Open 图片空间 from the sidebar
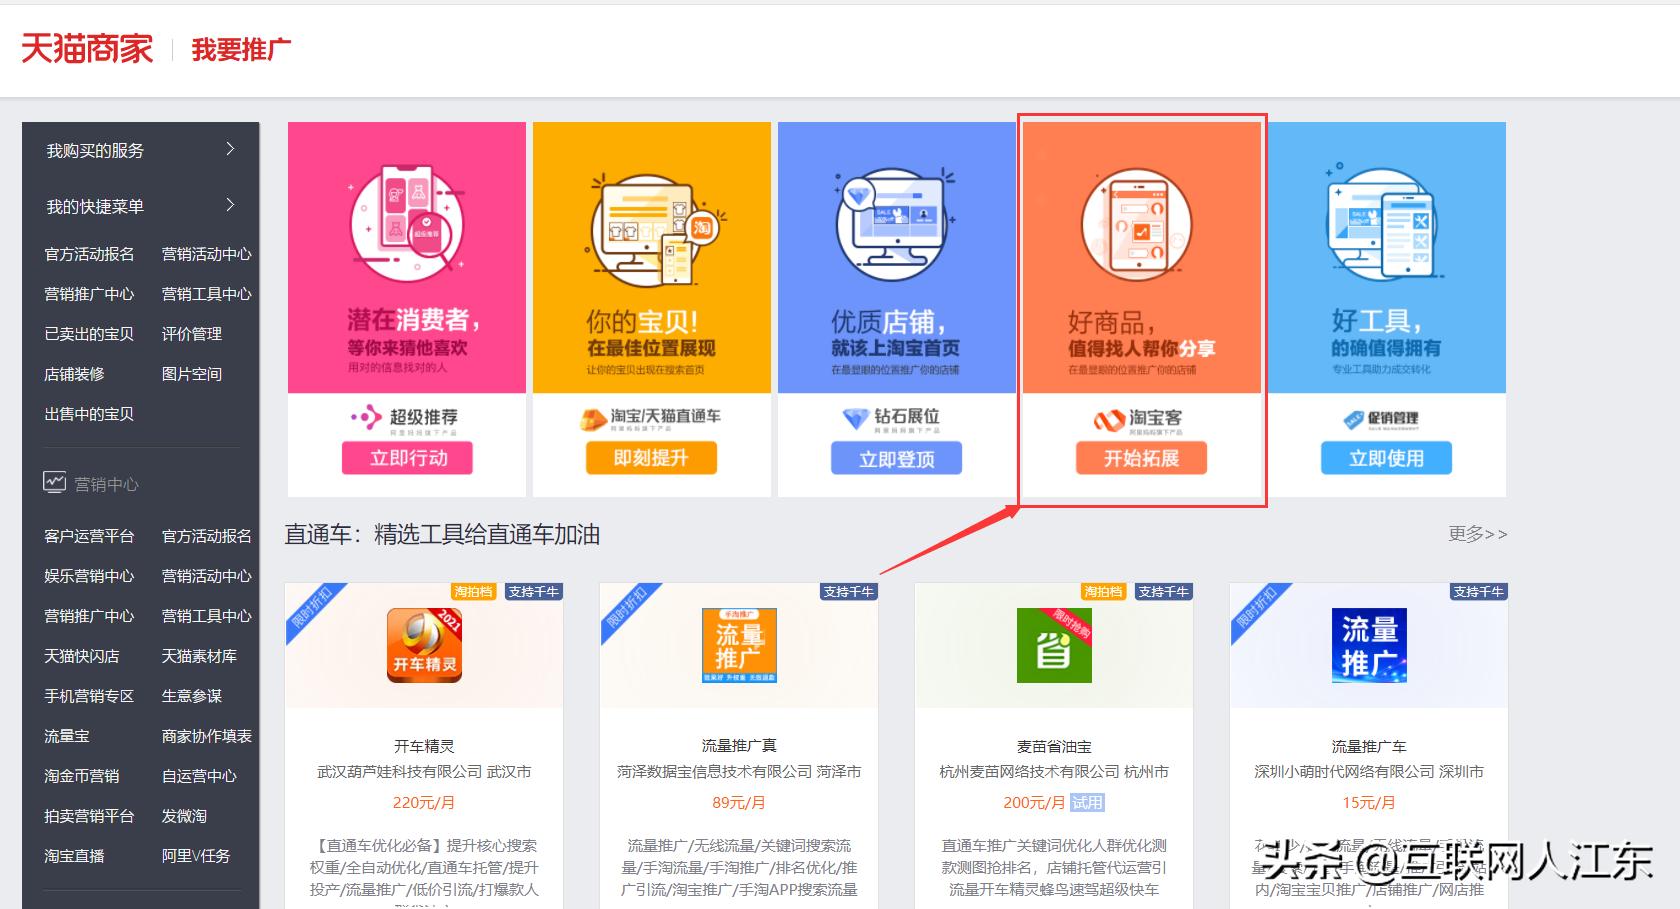 click(x=191, y=374)
